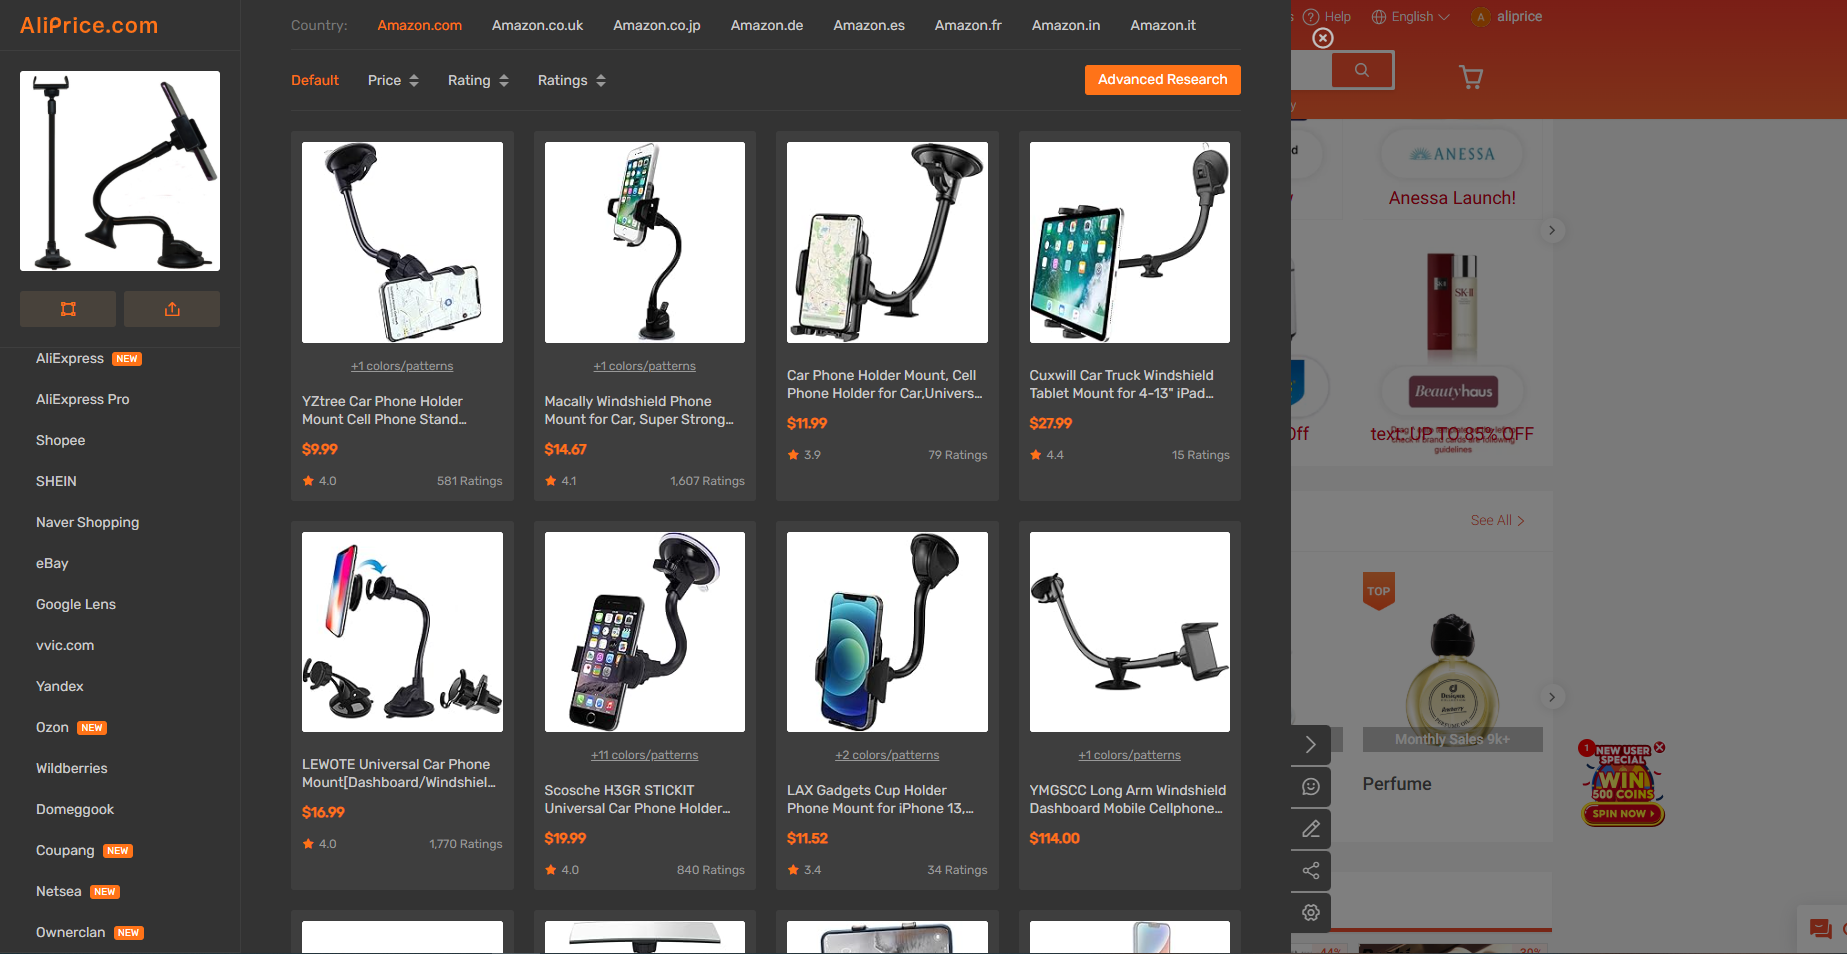Click the See All link

[x=1497, y=520]
